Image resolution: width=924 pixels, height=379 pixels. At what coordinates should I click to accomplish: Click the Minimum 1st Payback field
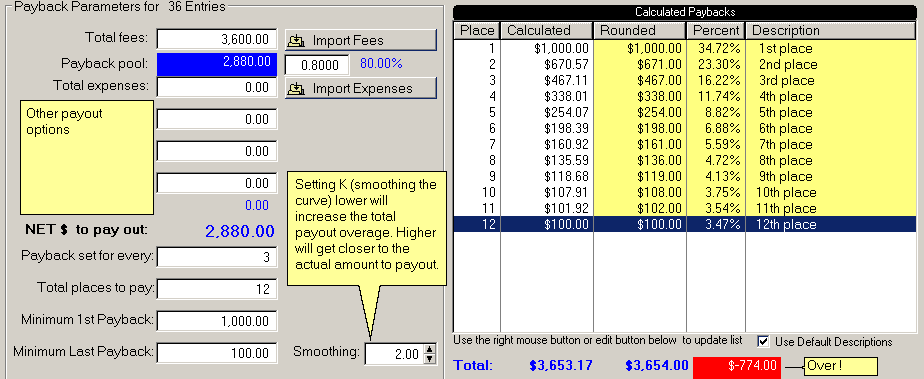(216, 321)
